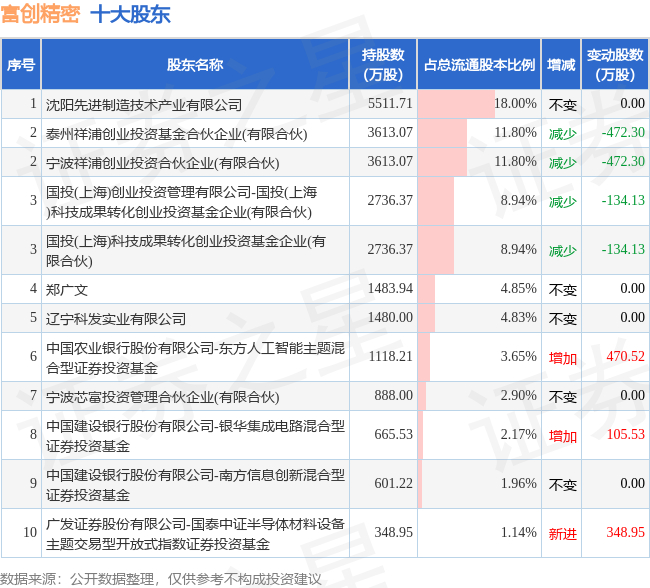Click the holding value 1483.94
This screenshot has height=588, width=650.
(x=390, y=288)
